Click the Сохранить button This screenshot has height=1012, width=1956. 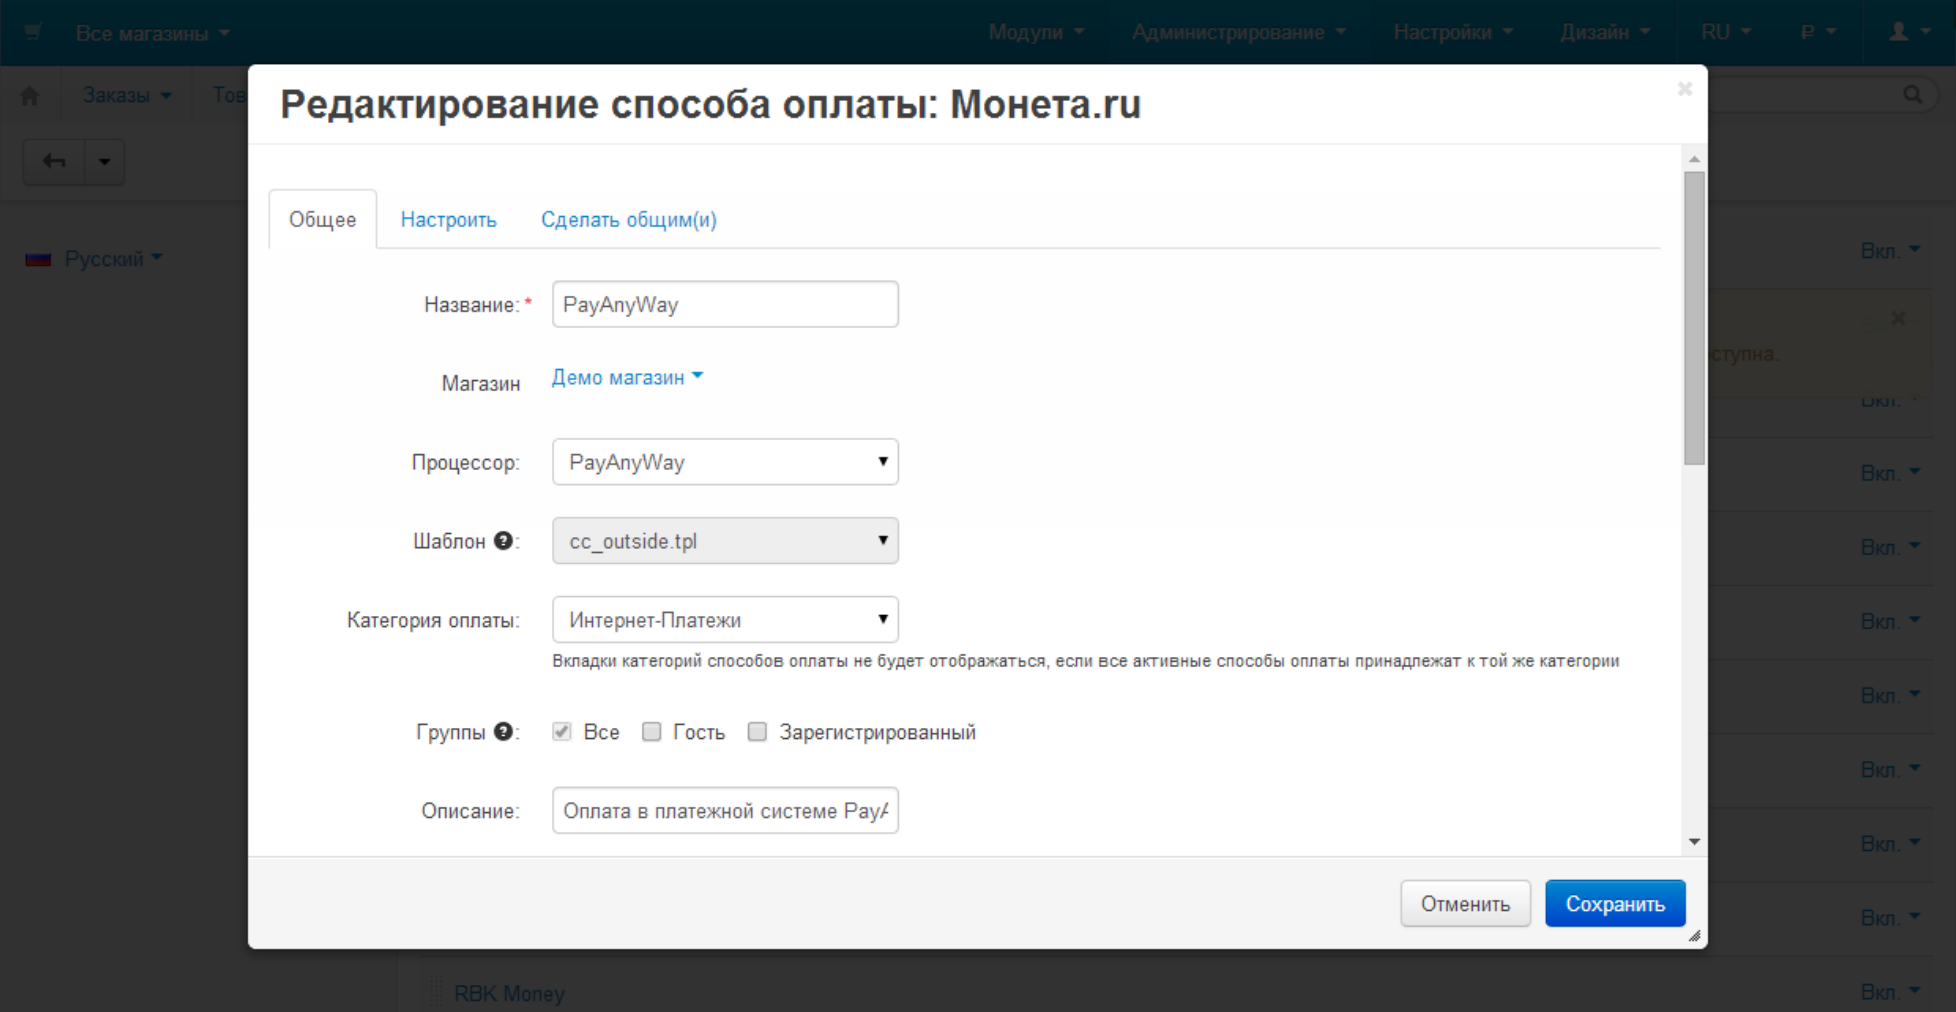pos(1615,903)
